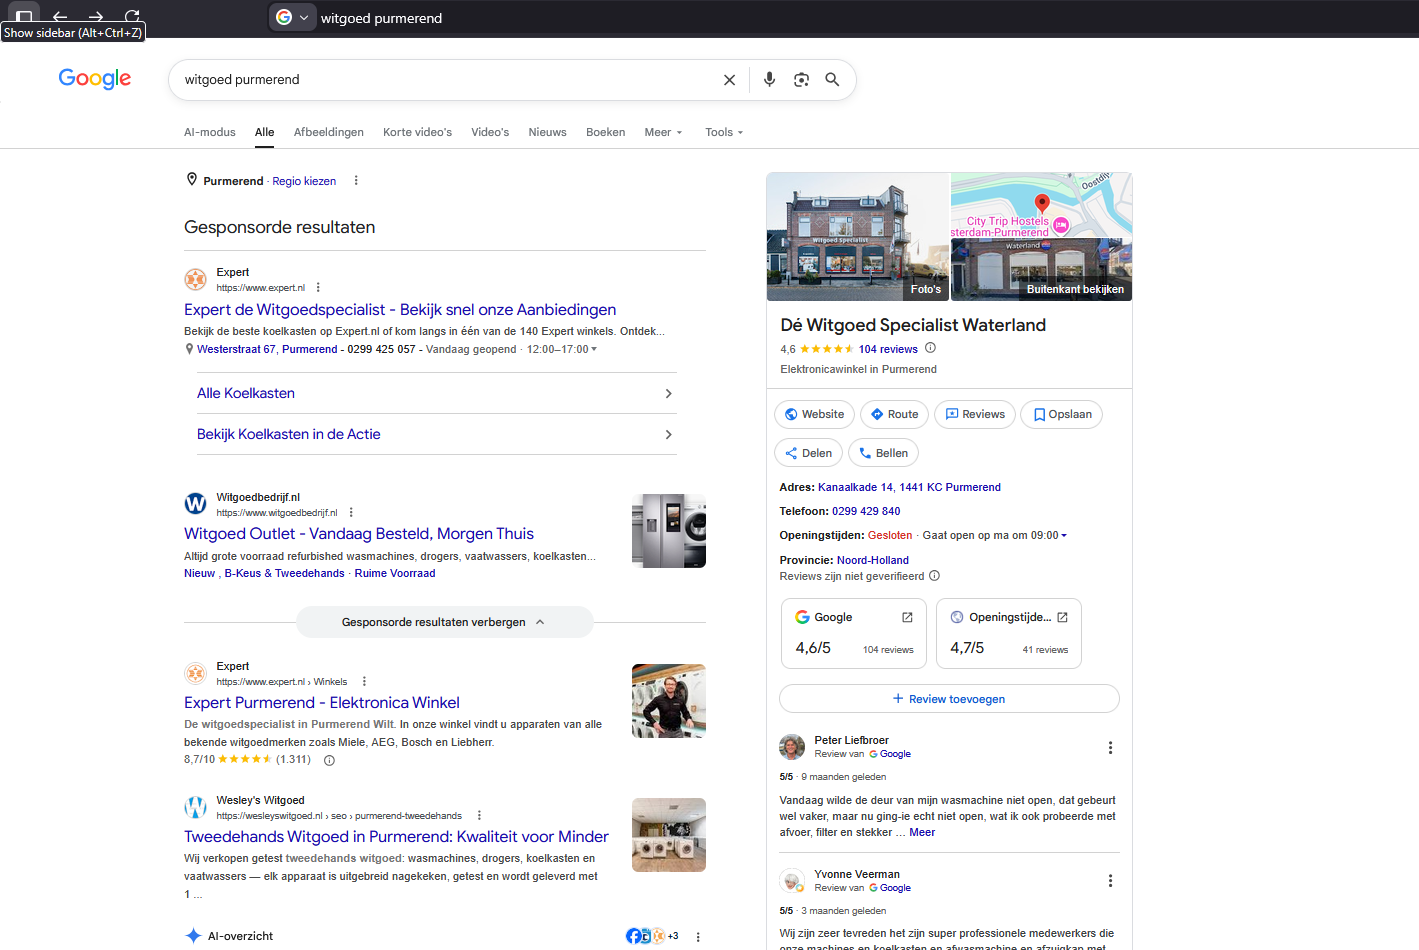Reload the page using the refresh icon

pos(132,17)
